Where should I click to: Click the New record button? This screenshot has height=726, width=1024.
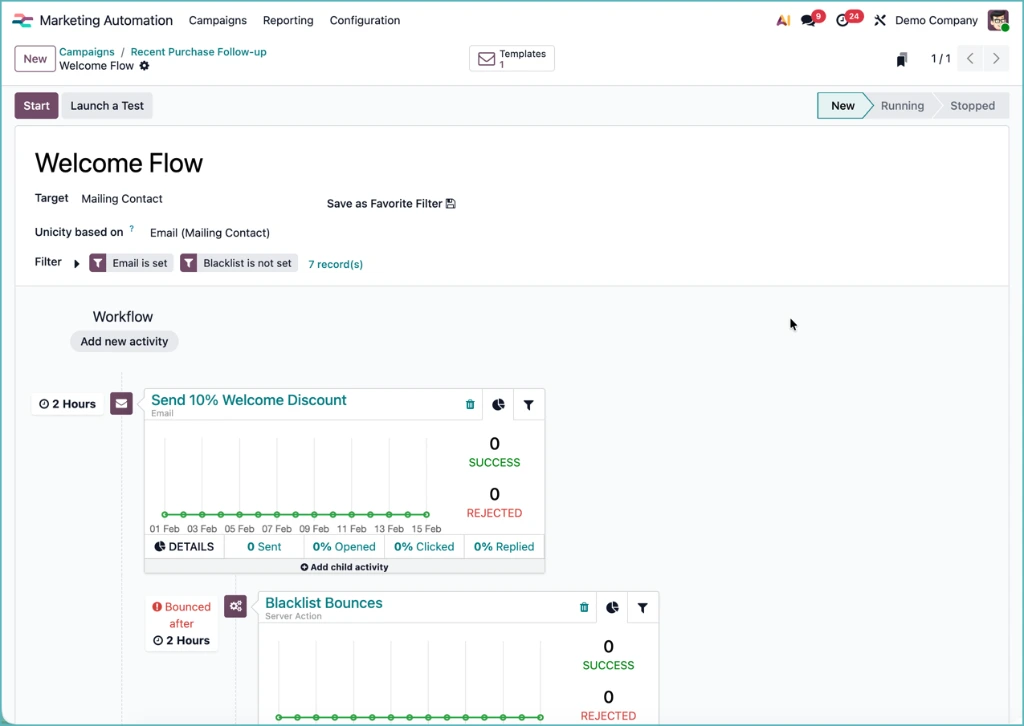pyautogui.click(x=35, y=59)
